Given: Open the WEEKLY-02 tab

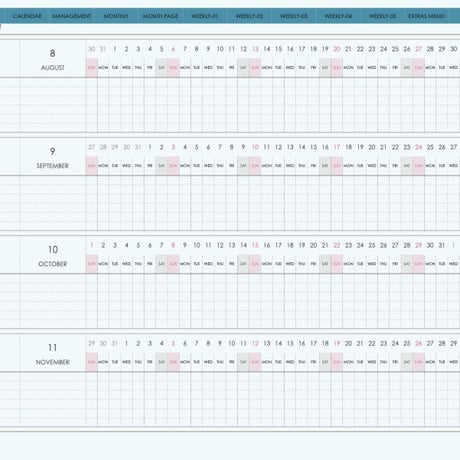Looking at the screenshot, I should pyautogui.click(x=249, y=16).
